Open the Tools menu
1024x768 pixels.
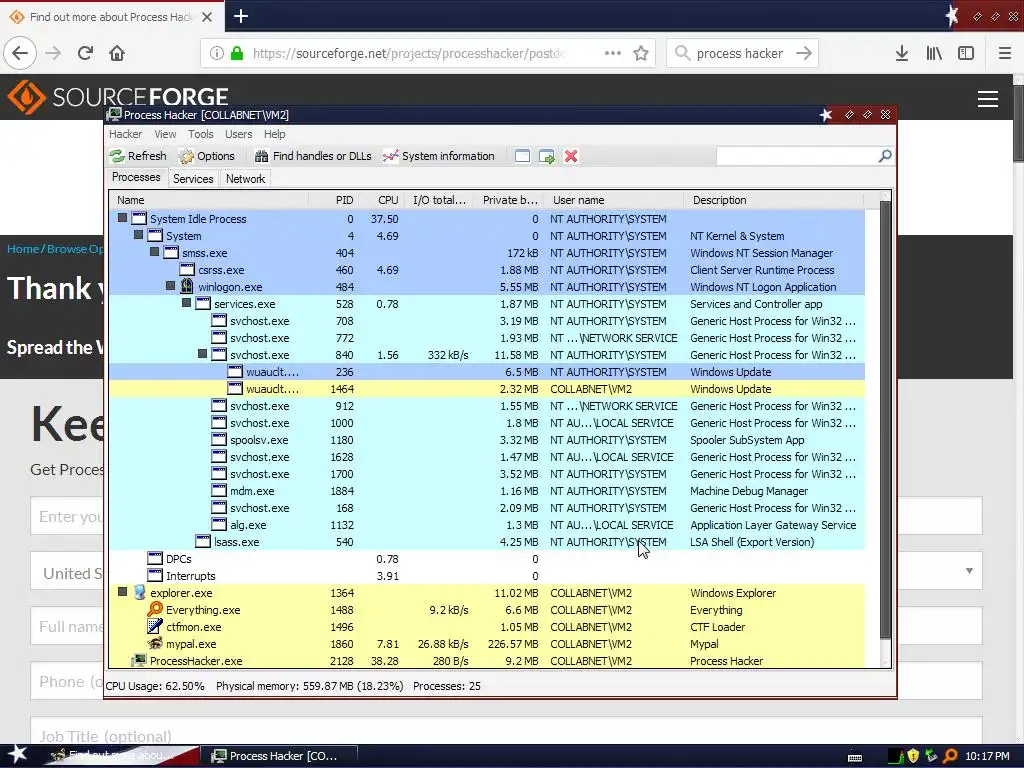[200, 134]
